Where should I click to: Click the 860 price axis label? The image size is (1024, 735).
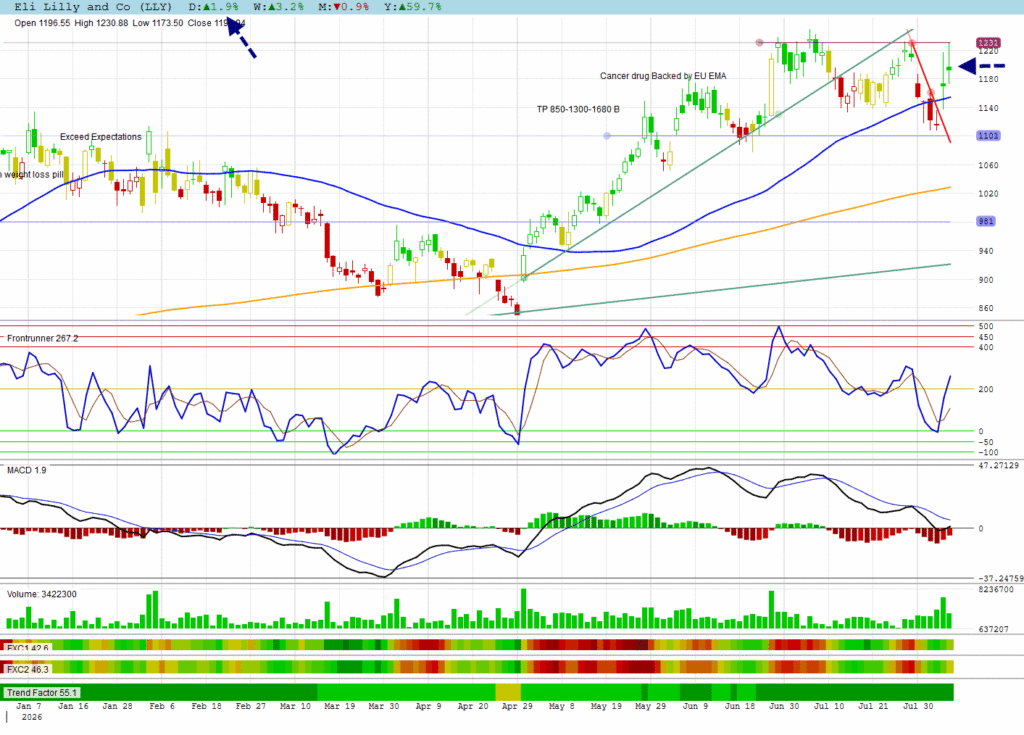point(985,308)
